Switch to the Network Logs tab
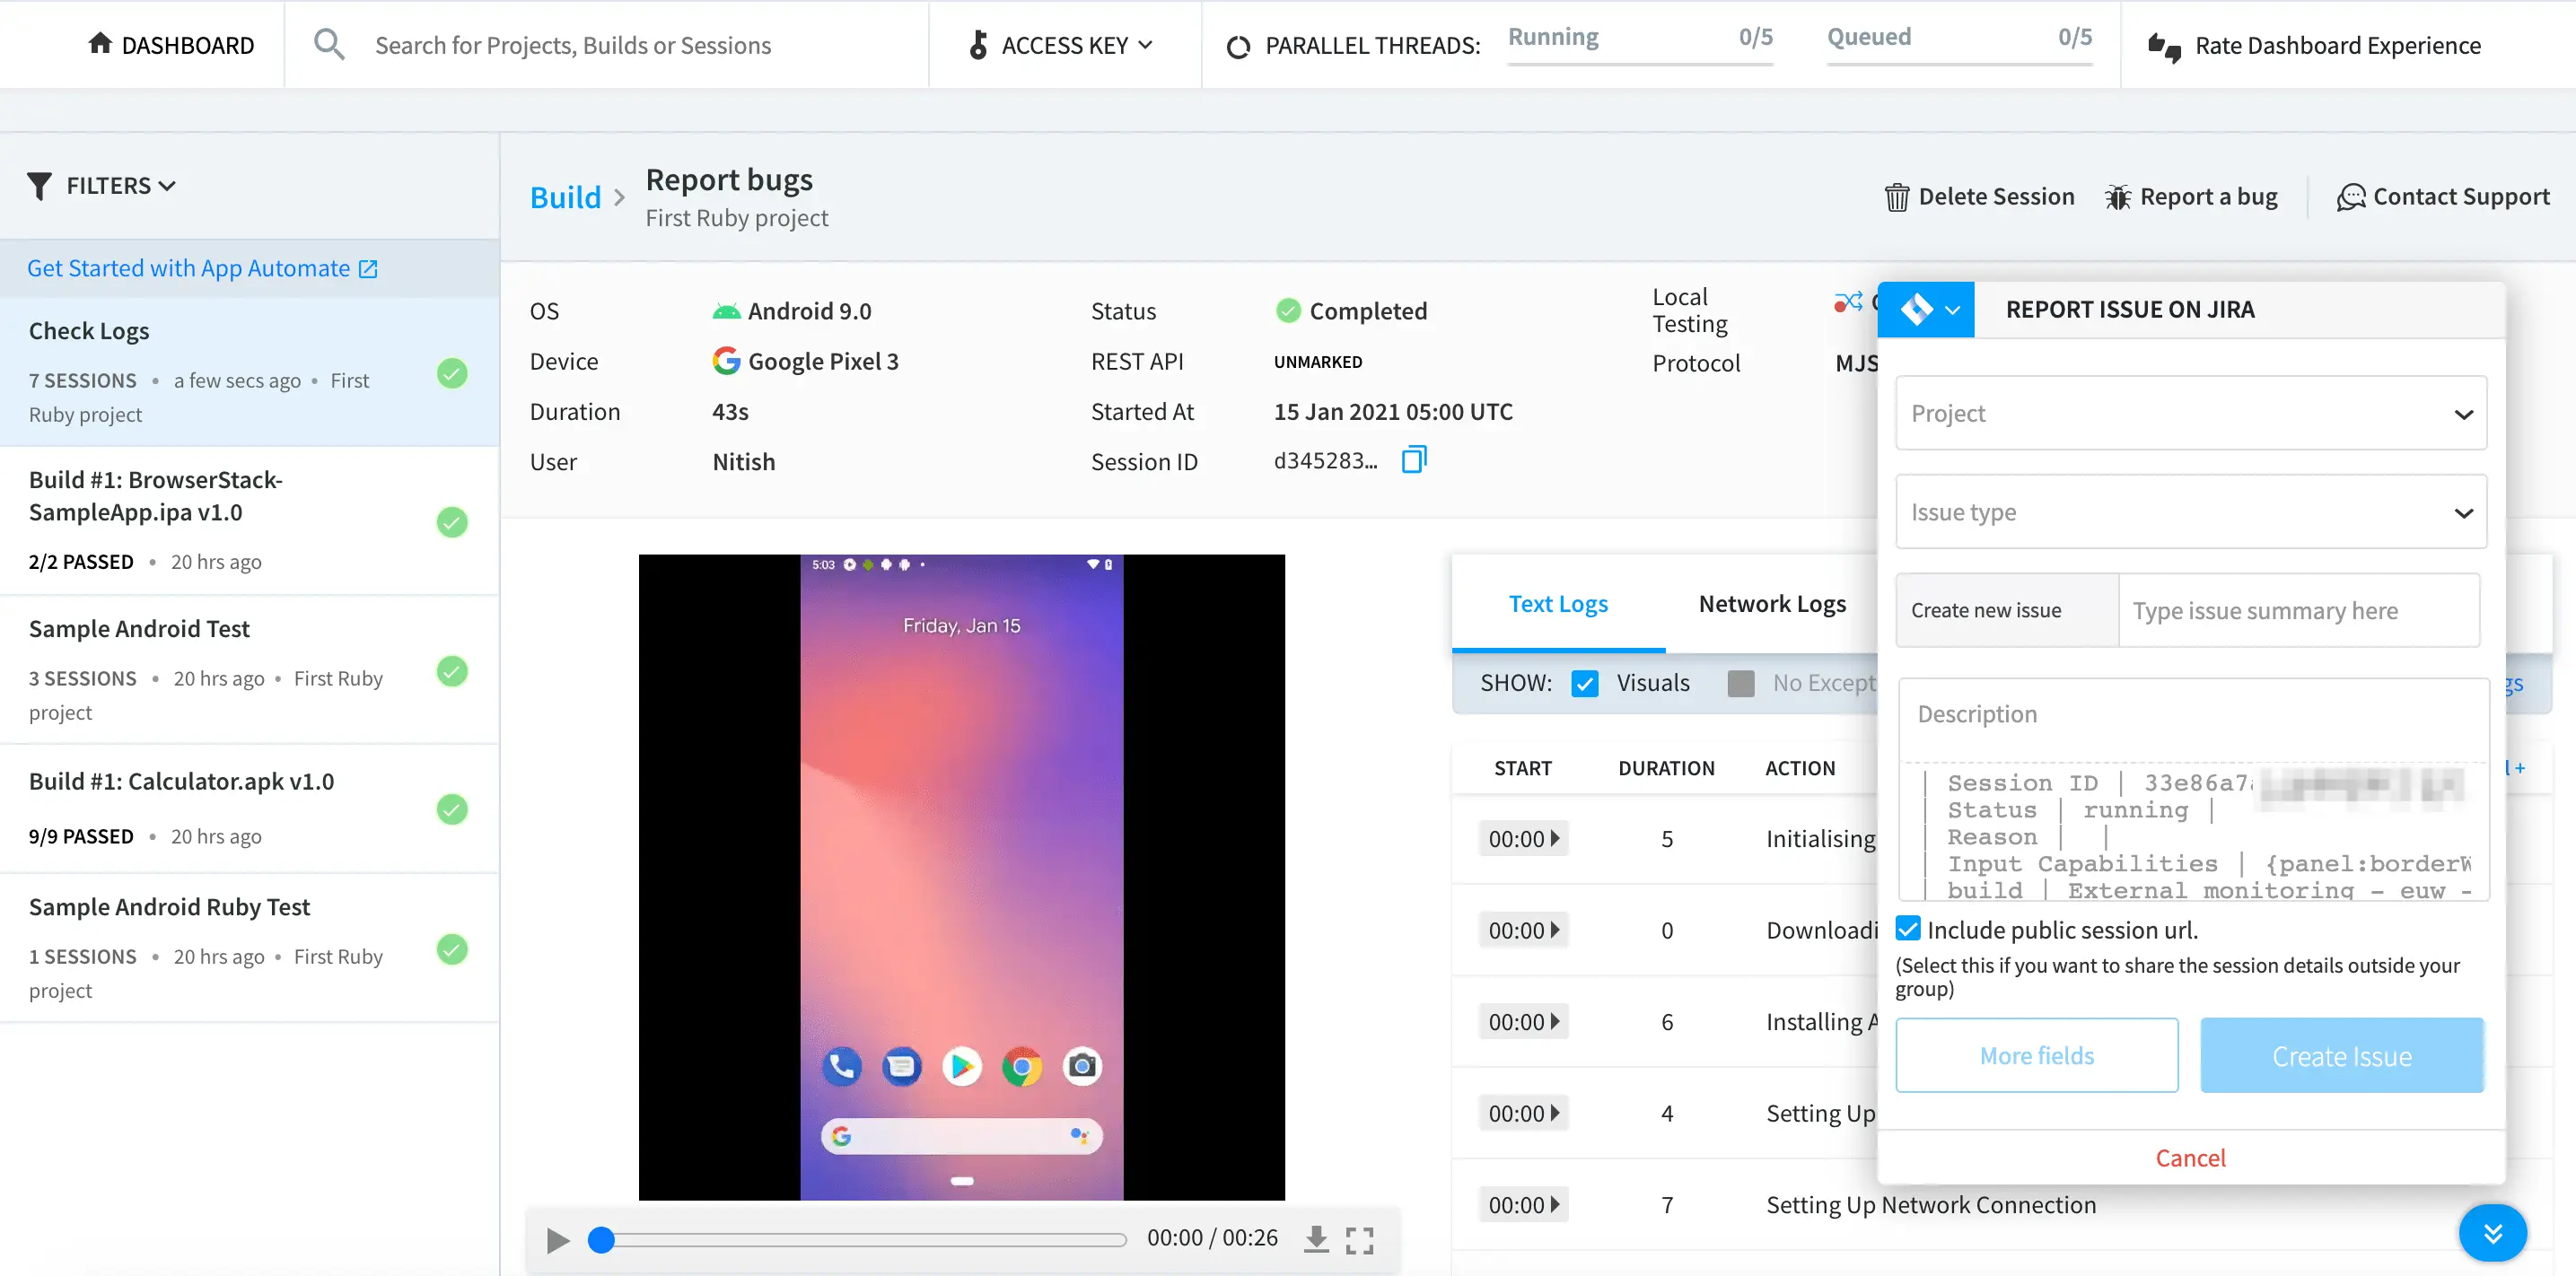The width and height of the screenshot is (2576, 1276). pos(1771,604)
